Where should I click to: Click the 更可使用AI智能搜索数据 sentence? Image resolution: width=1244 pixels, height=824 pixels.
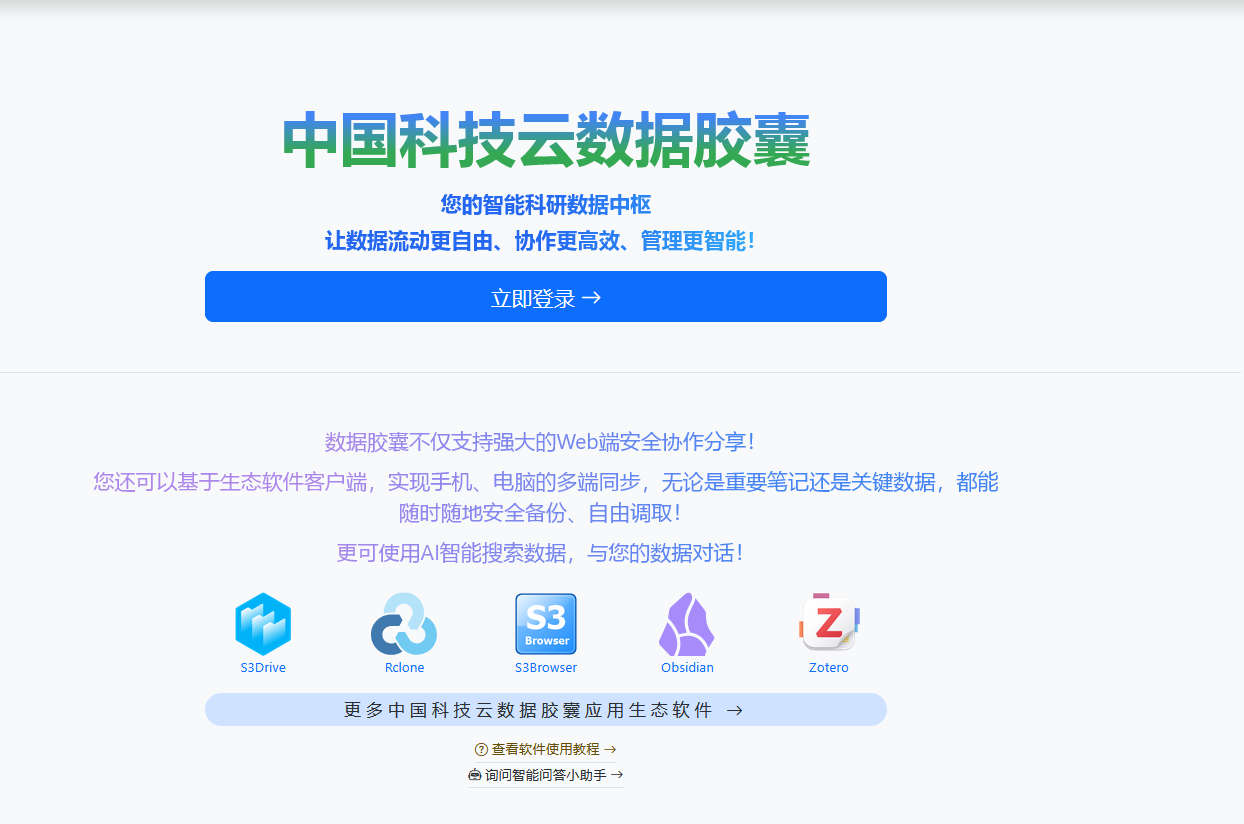point(540,553)
